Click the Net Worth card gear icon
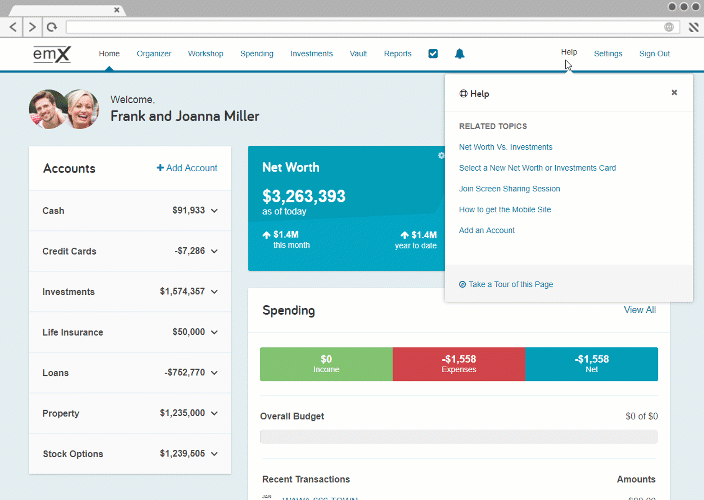 point(441,155)
